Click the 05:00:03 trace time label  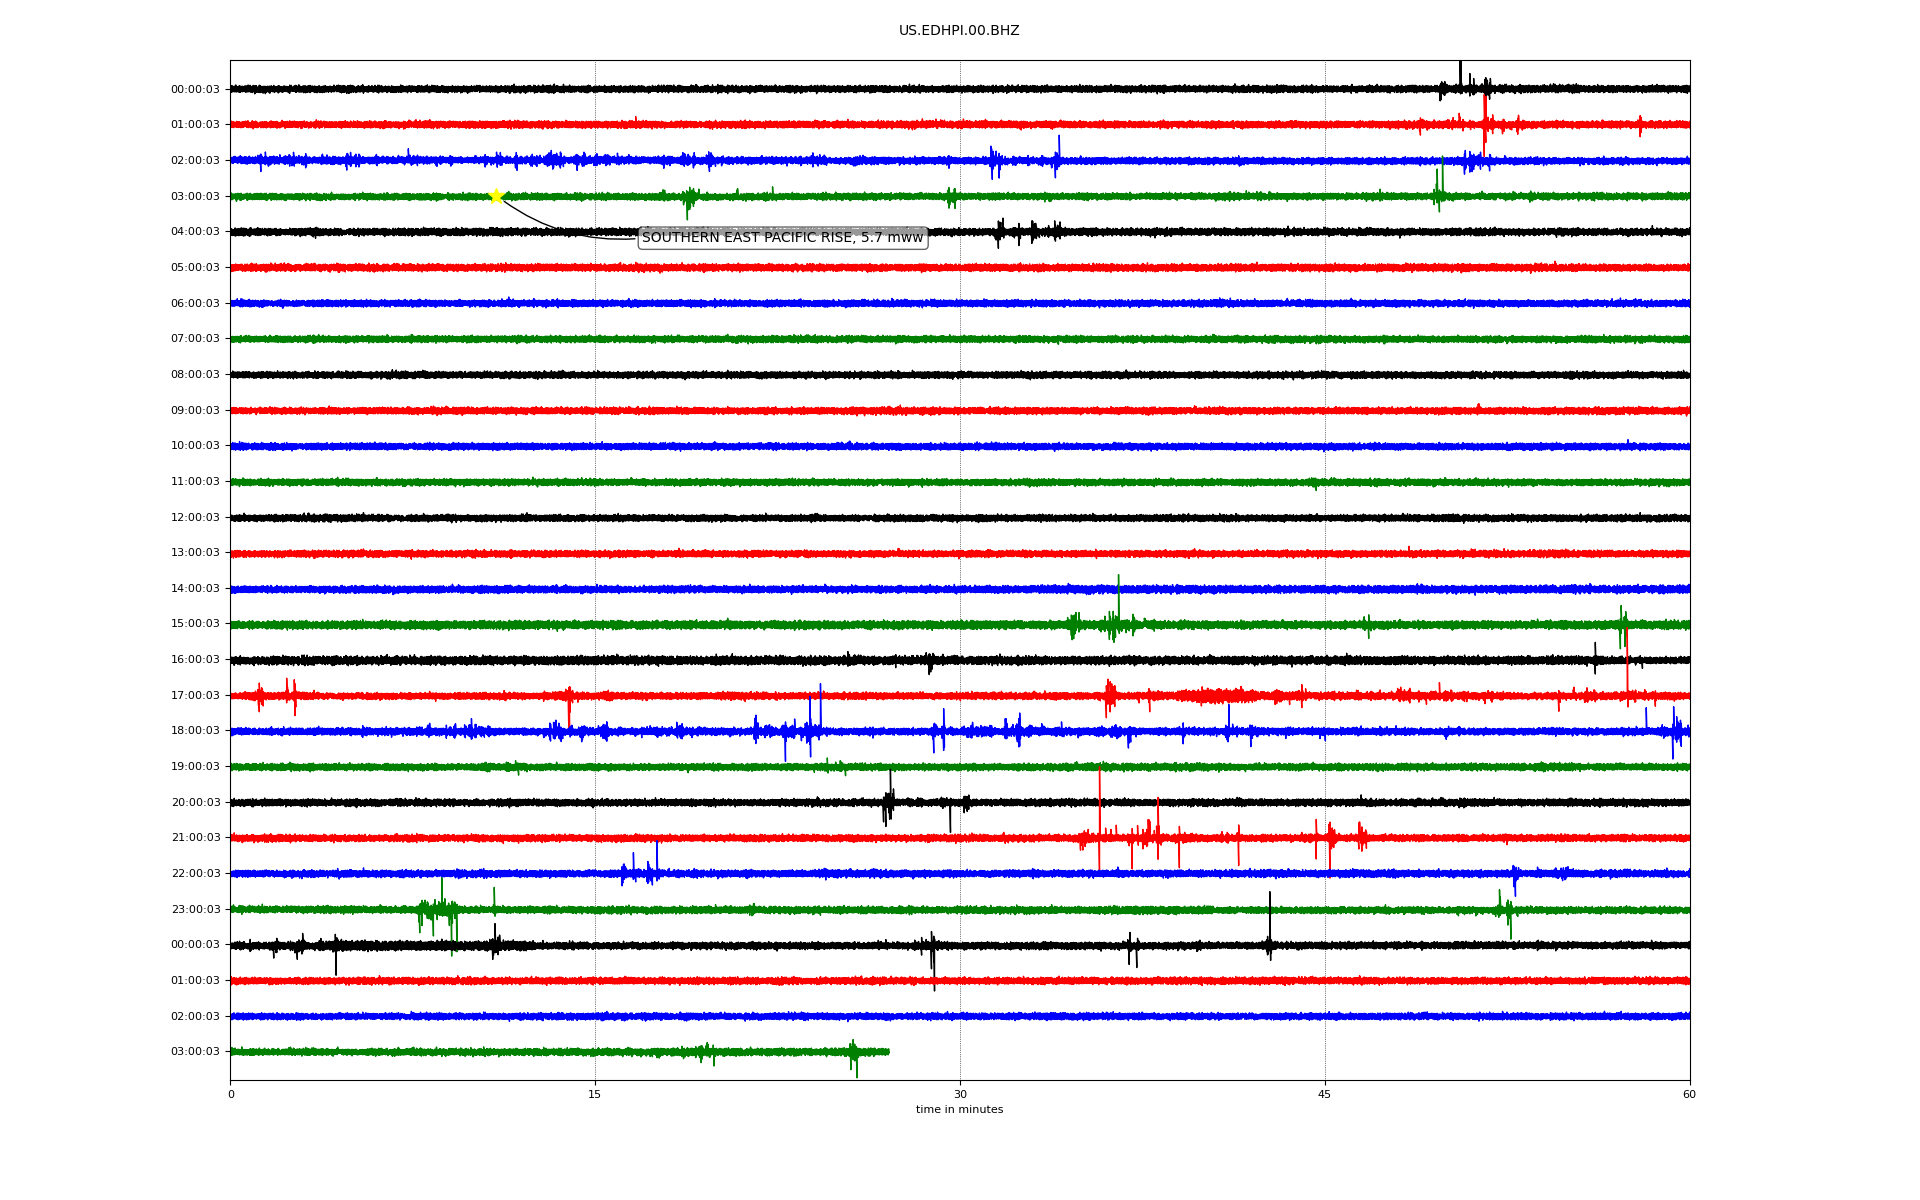pyautogui.click(x=195, y=268)
